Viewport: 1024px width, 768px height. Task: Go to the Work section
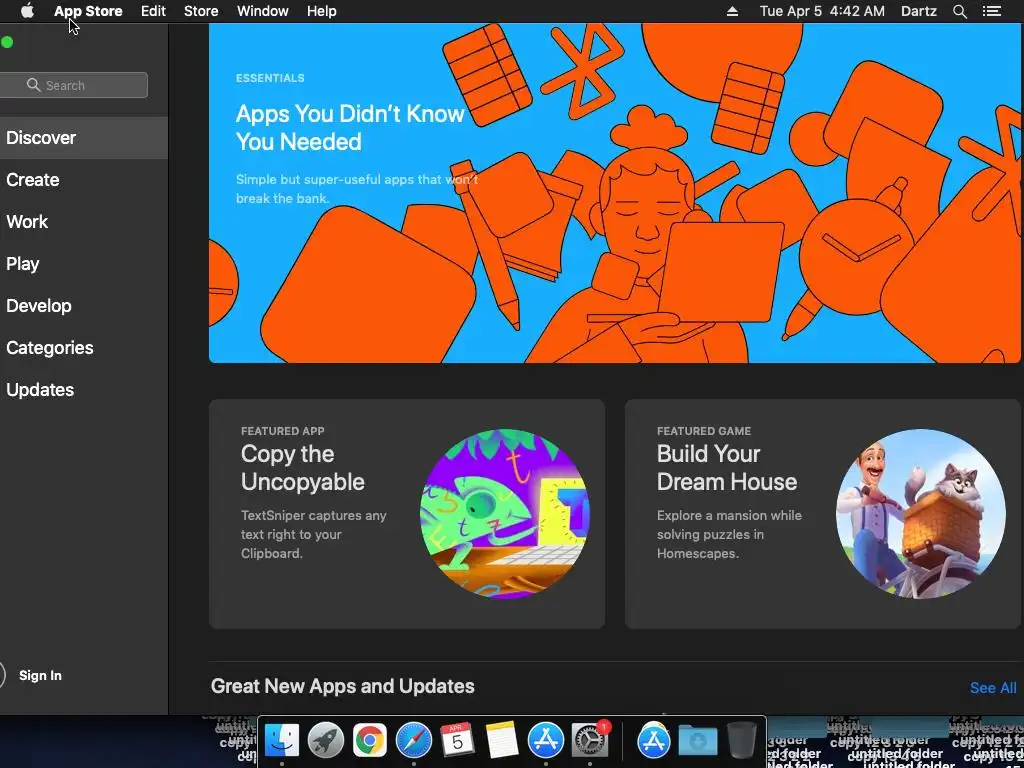click(84, 221)
